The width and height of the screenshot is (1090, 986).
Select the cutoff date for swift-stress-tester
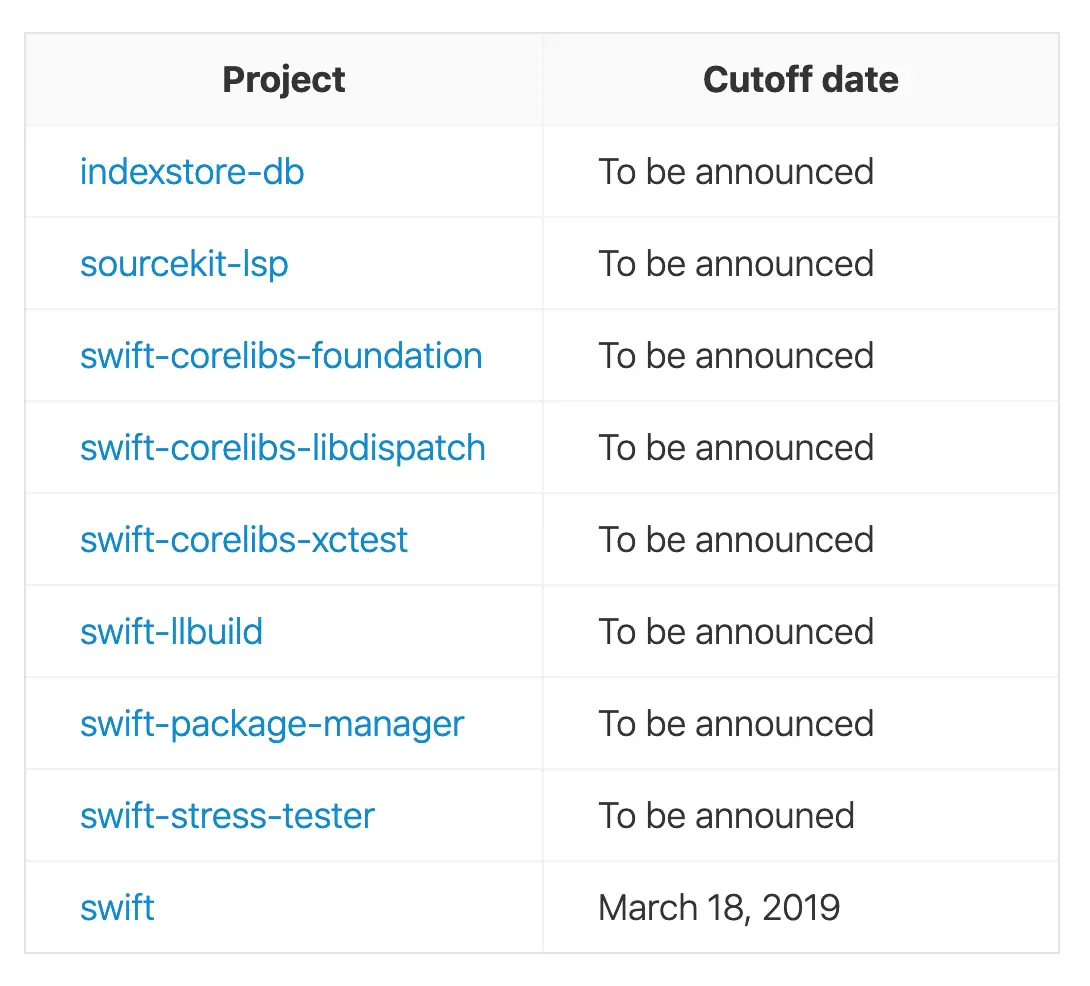(x=726, y=816)
